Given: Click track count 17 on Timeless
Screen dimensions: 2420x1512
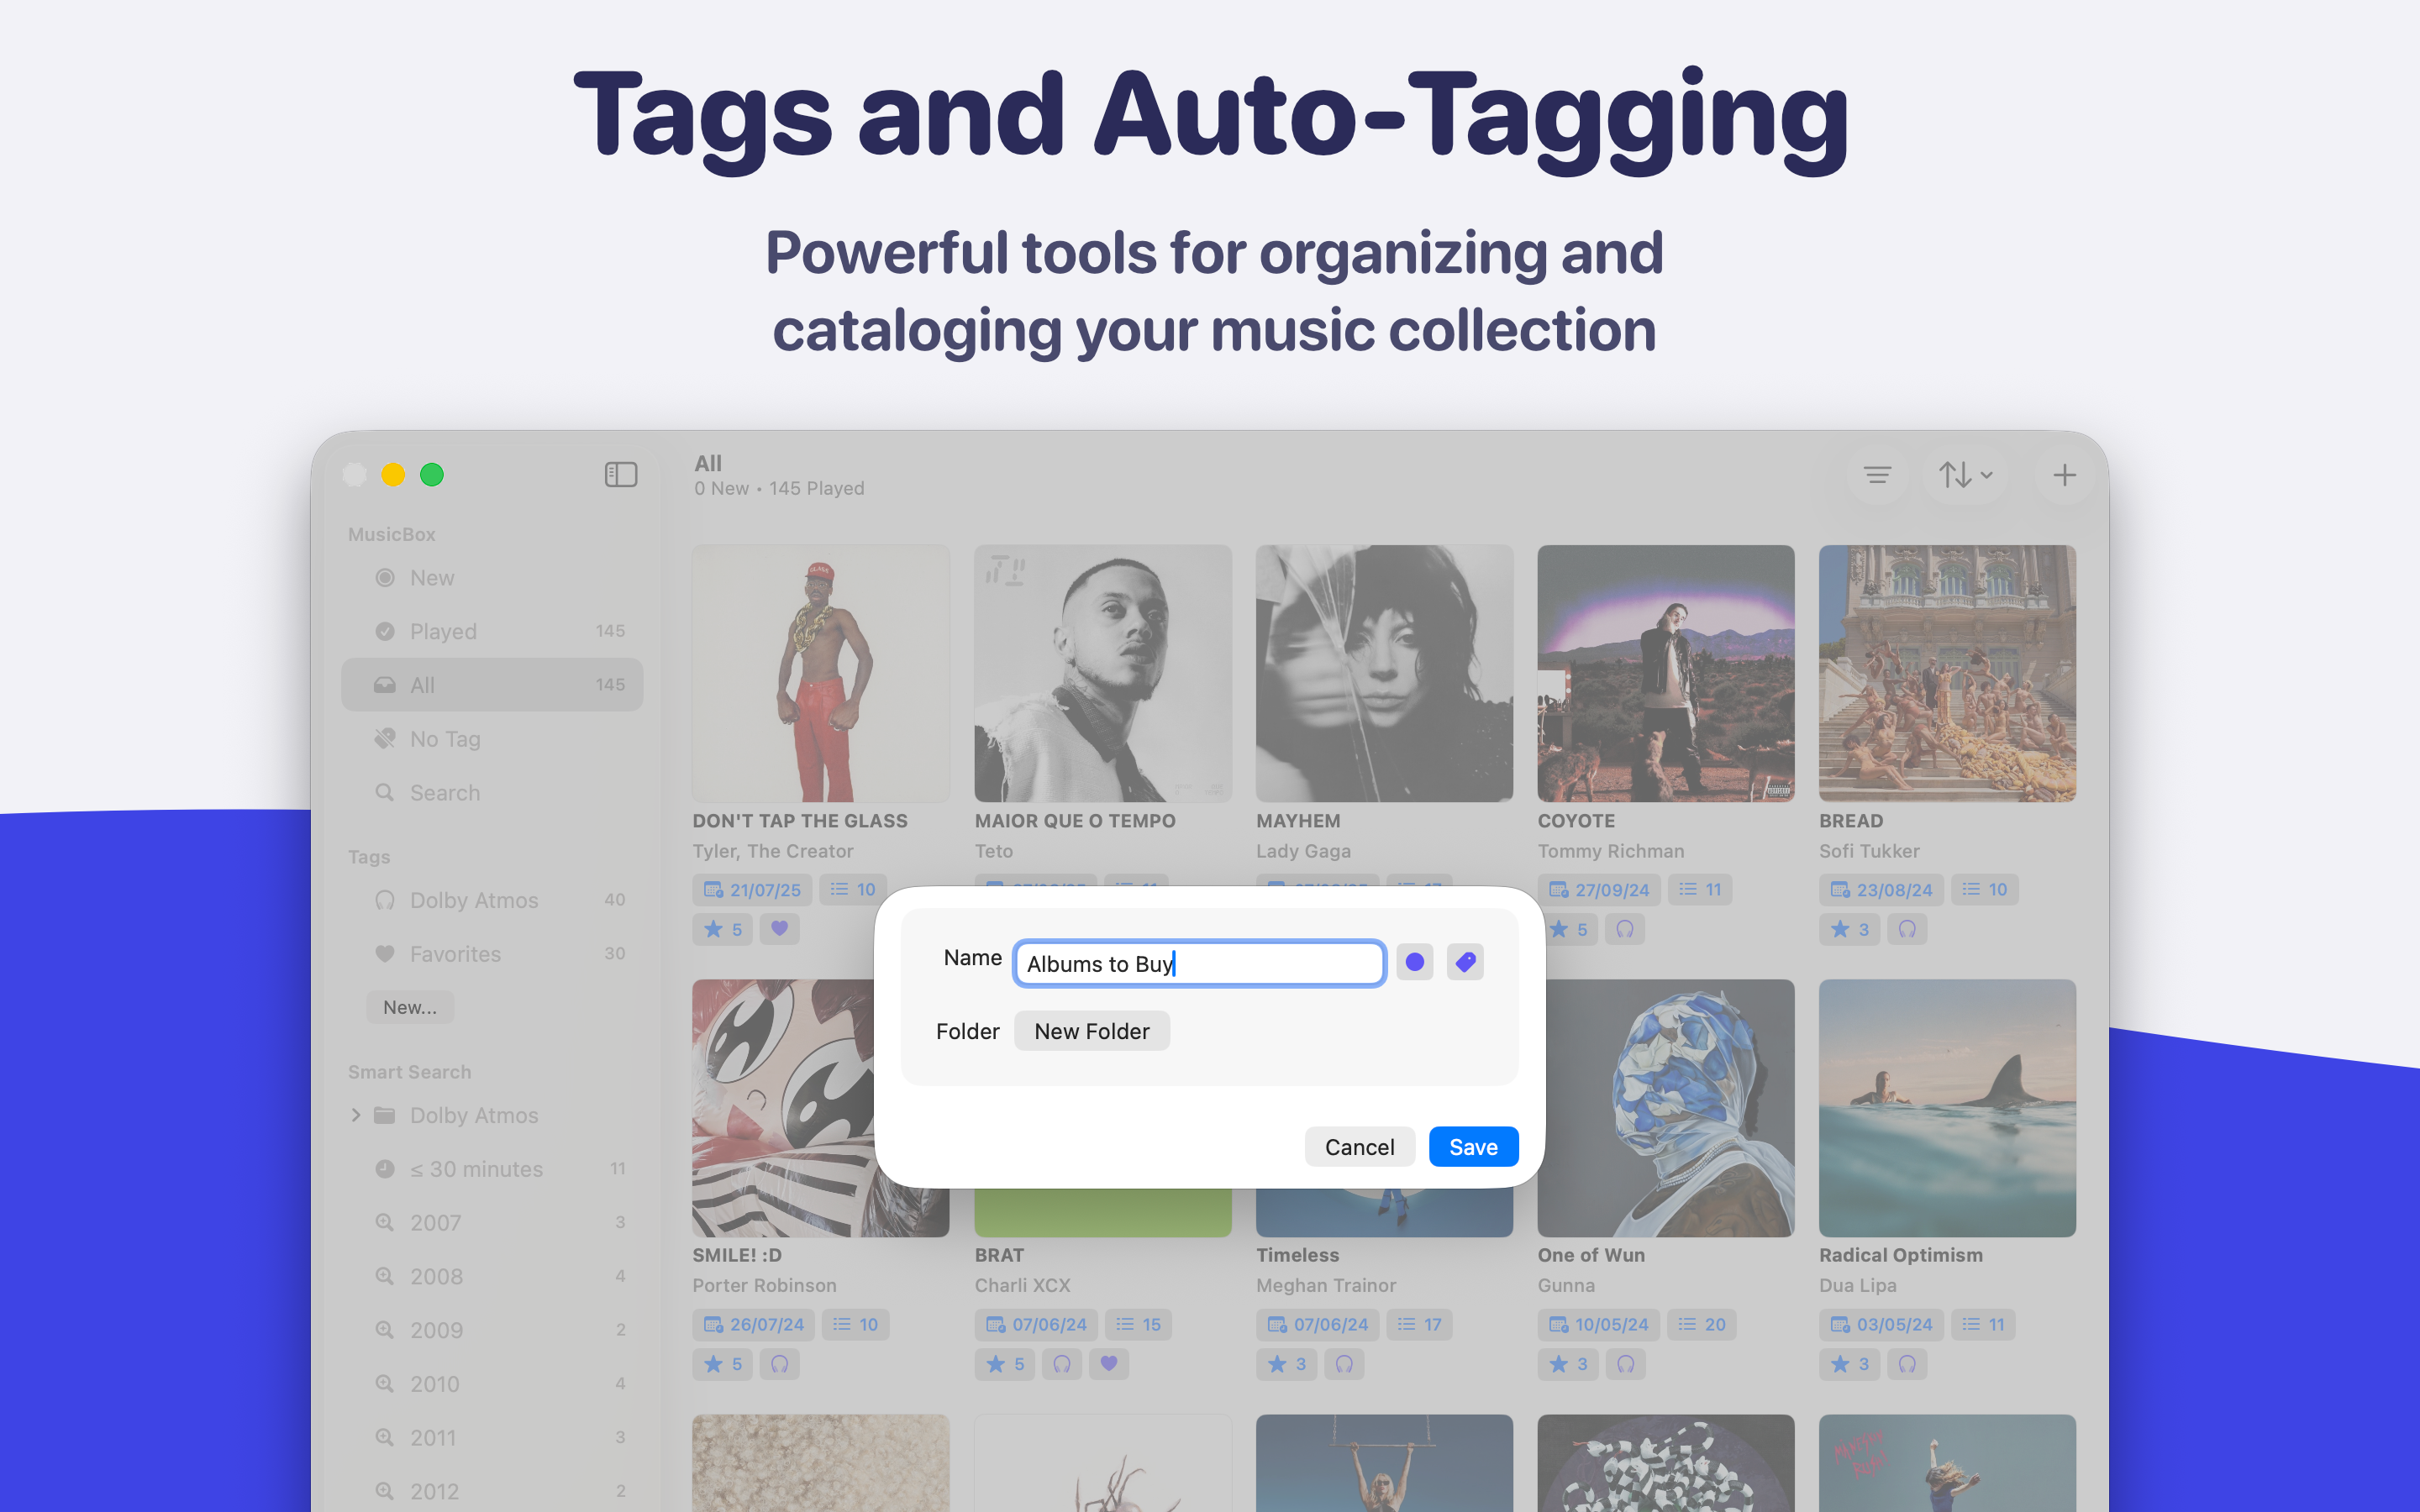Looking at the screenshot, I should pos(1419,1324).
